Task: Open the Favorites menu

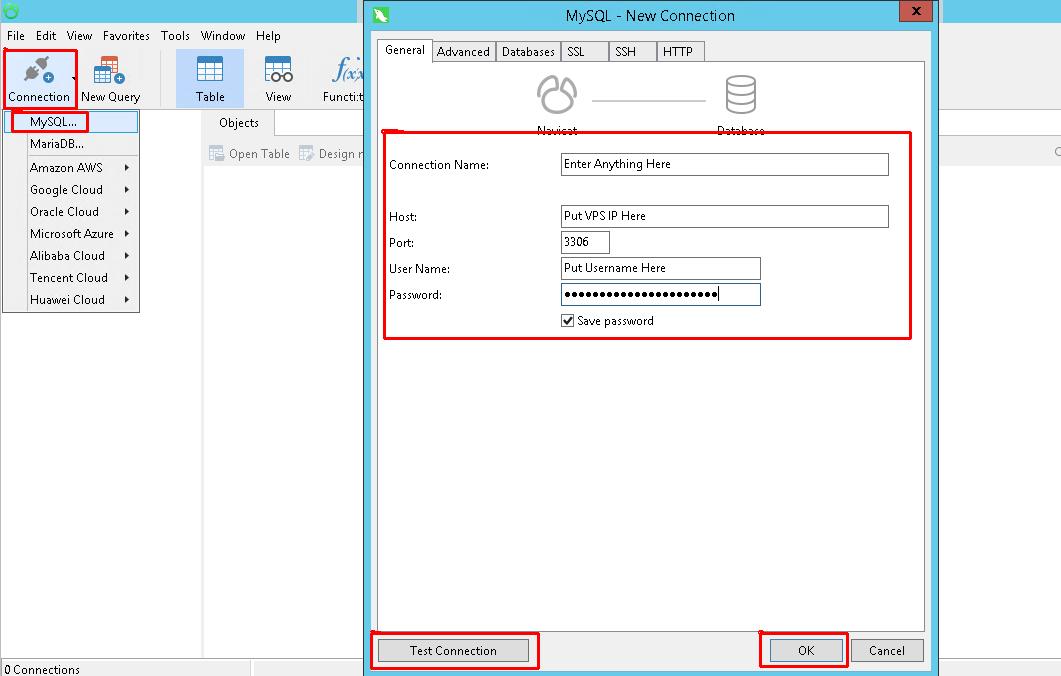Action: pos(126,36)
